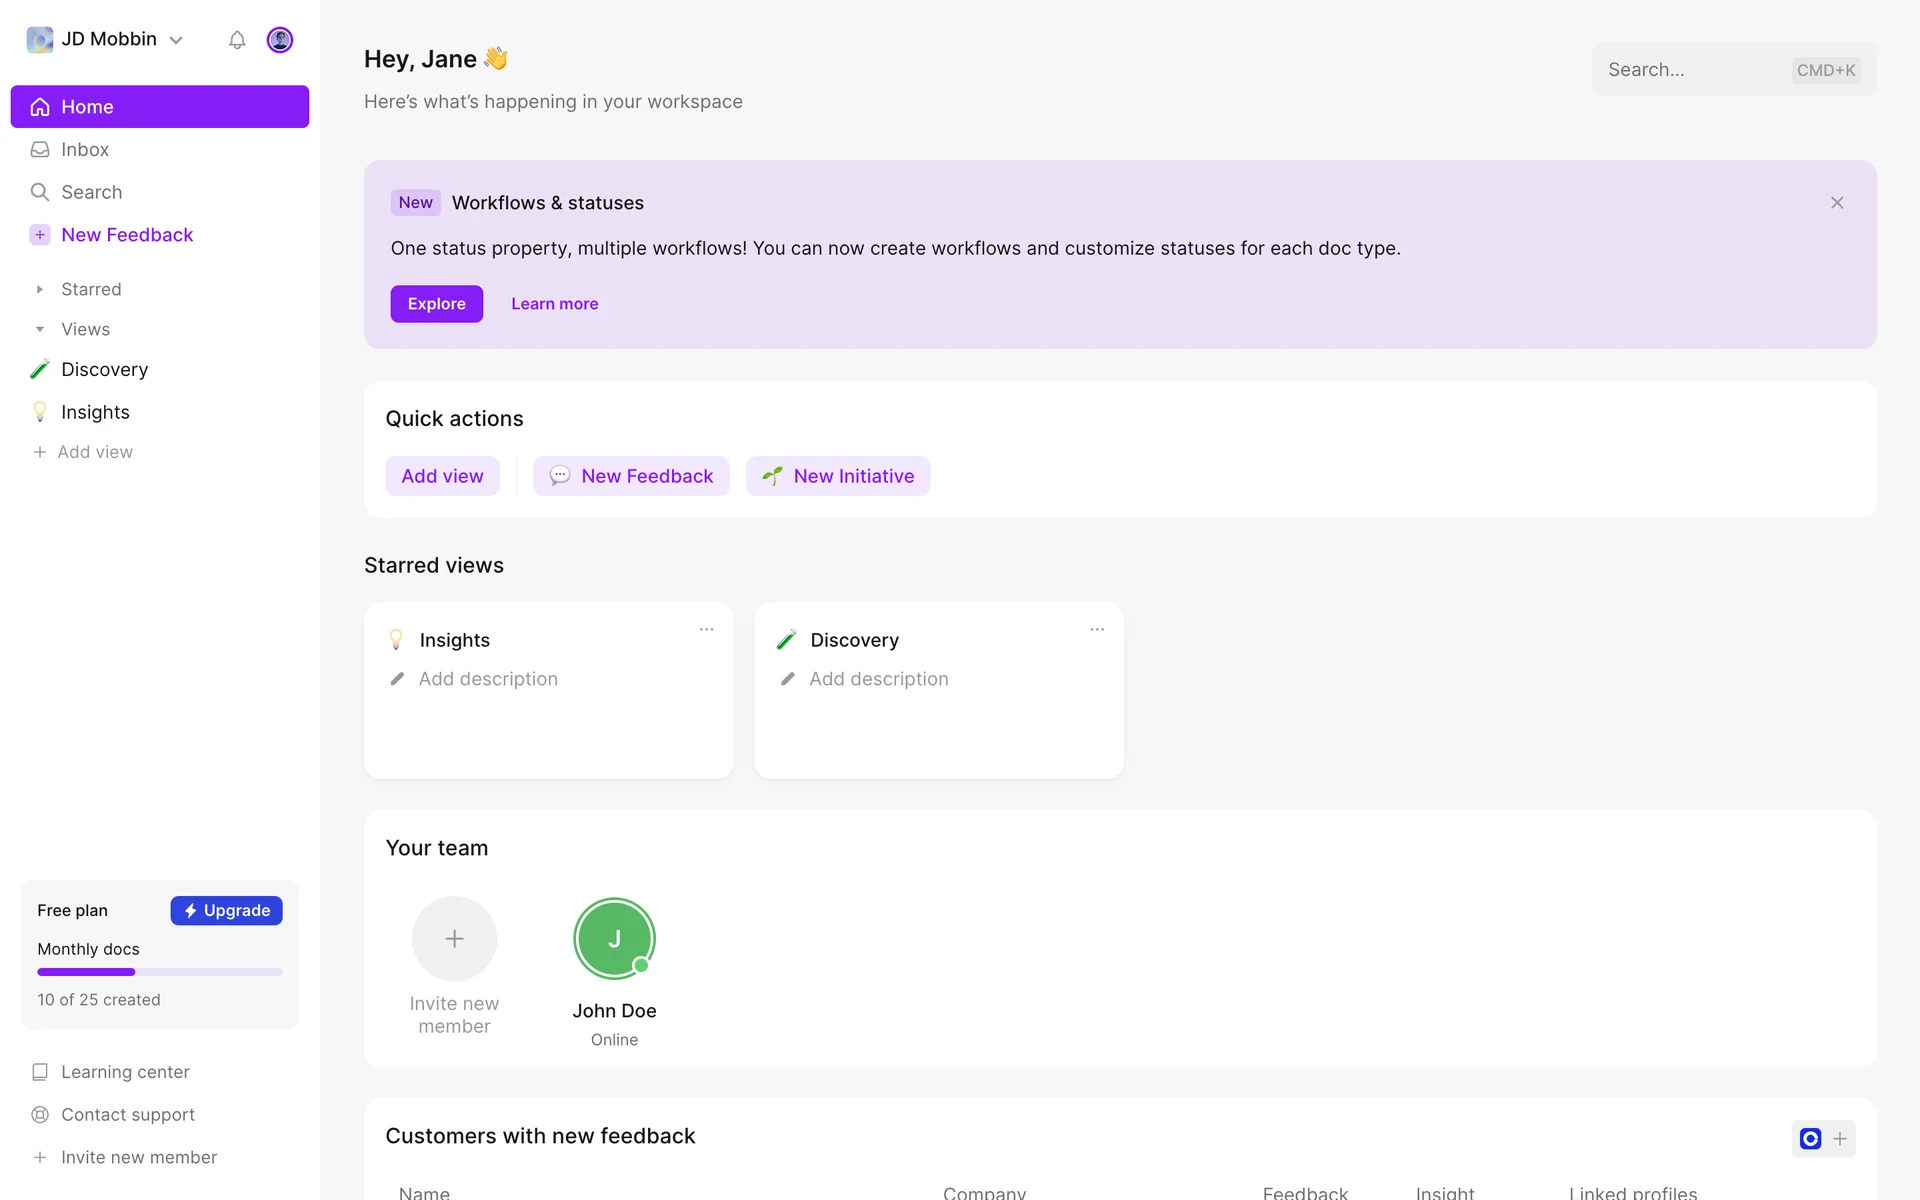Dismiss the Workflows & statuses banner

1837,203
